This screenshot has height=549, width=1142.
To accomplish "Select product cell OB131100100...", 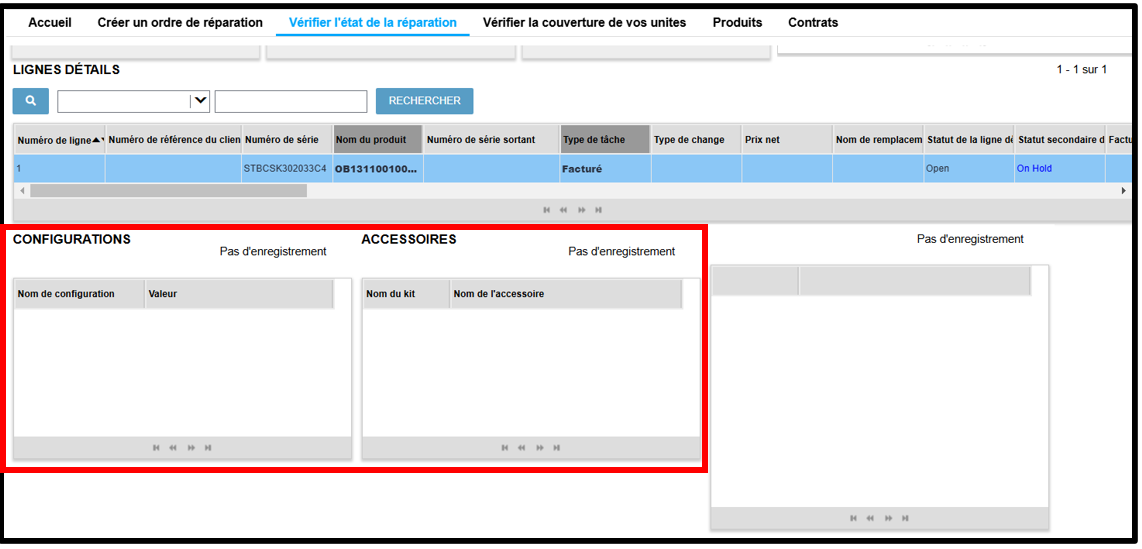I will click(377, 168).
